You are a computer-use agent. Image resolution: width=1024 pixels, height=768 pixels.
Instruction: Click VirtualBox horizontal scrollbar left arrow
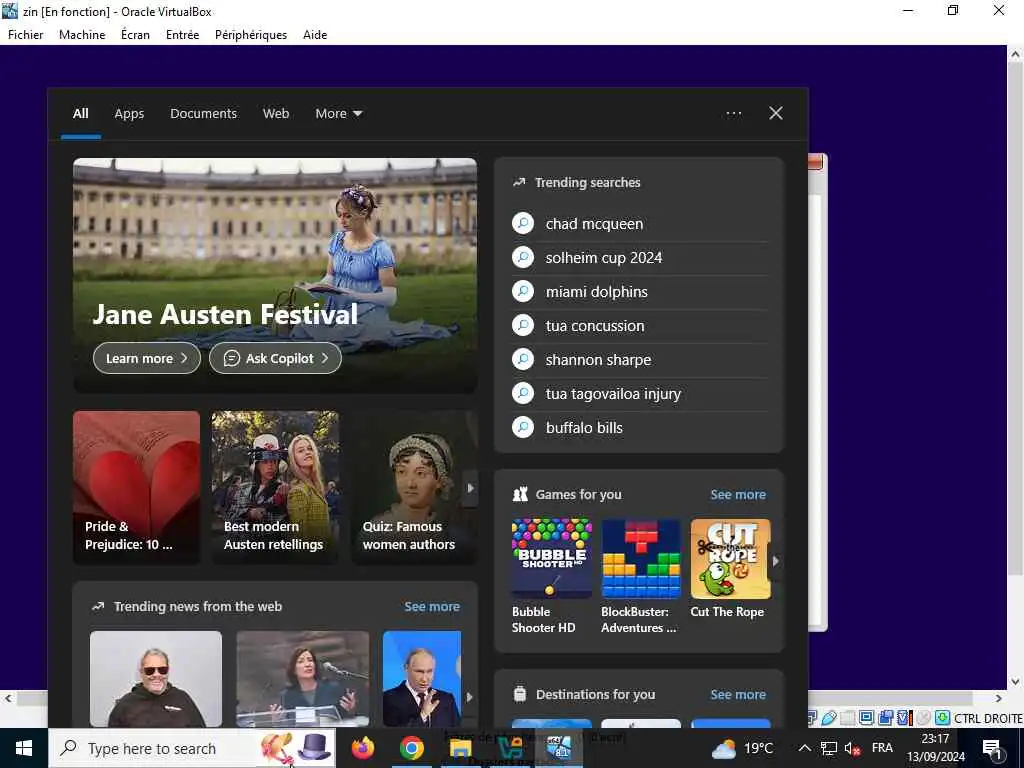tap(8, 698)
